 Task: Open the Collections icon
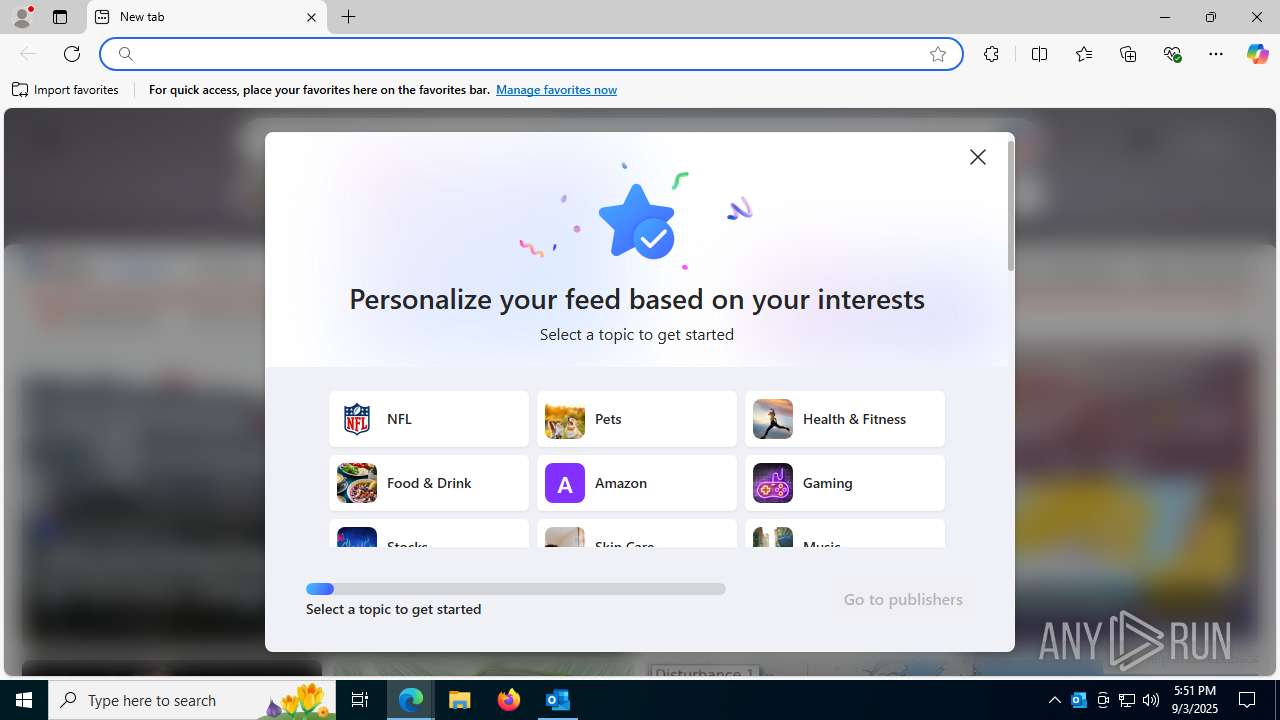[1128, 54]
